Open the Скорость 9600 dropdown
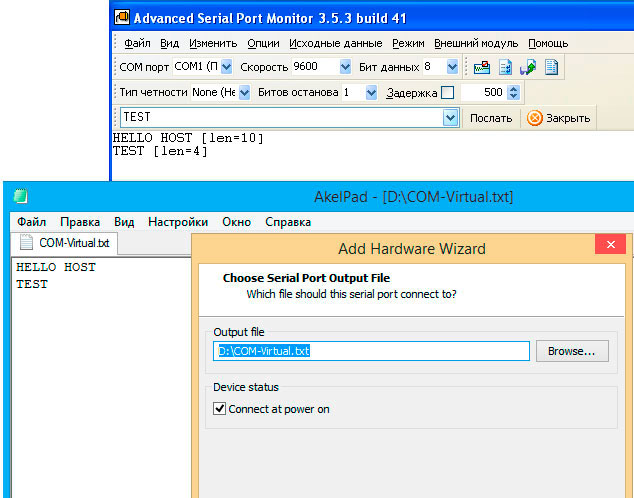 (x=345, y=67)
